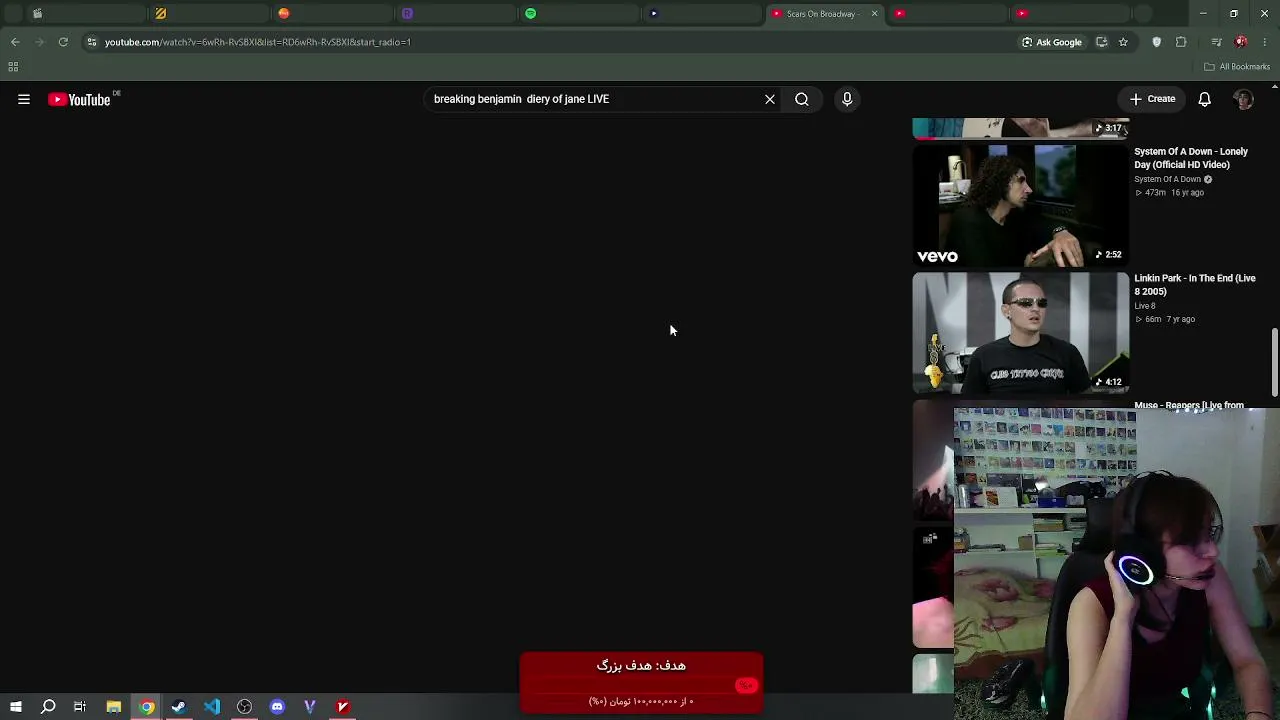Open Linkin Park In The End thumbnail
Viewport: 1280px width, 720px height.
1021,333
